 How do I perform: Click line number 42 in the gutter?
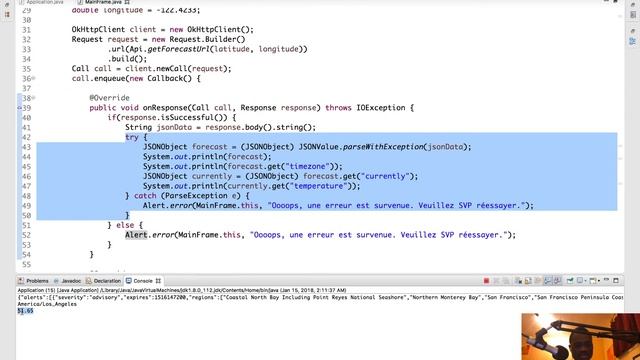coord(27,137)
